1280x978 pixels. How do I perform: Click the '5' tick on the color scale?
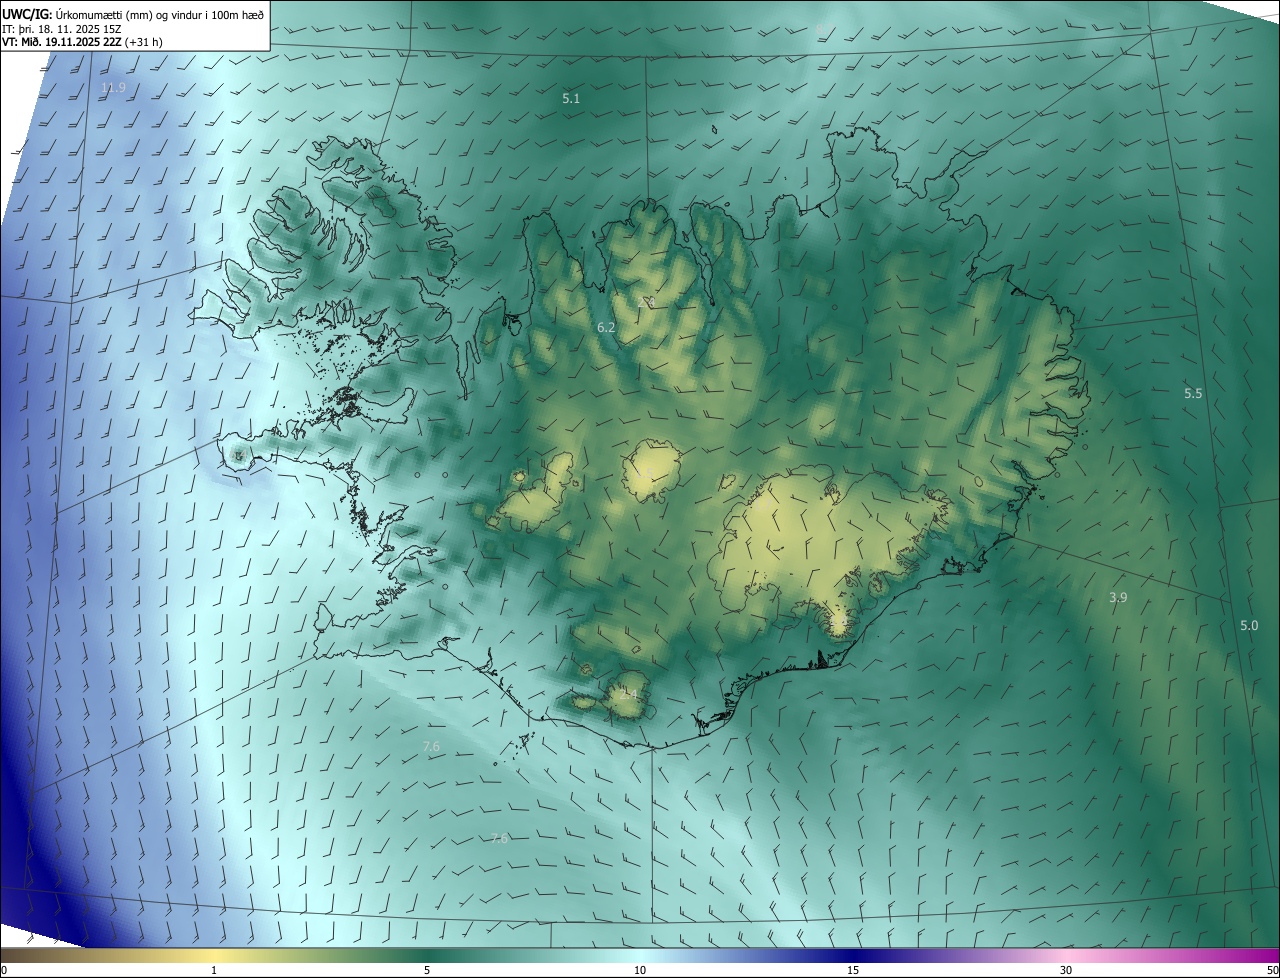427,970
